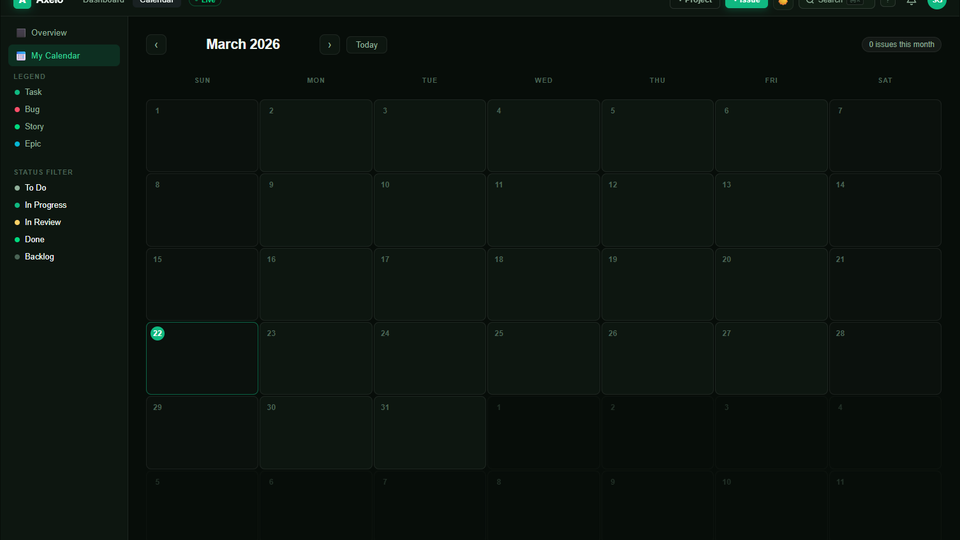Click the green Issue button
Screen dimensions: 960x540
point(746,2)
